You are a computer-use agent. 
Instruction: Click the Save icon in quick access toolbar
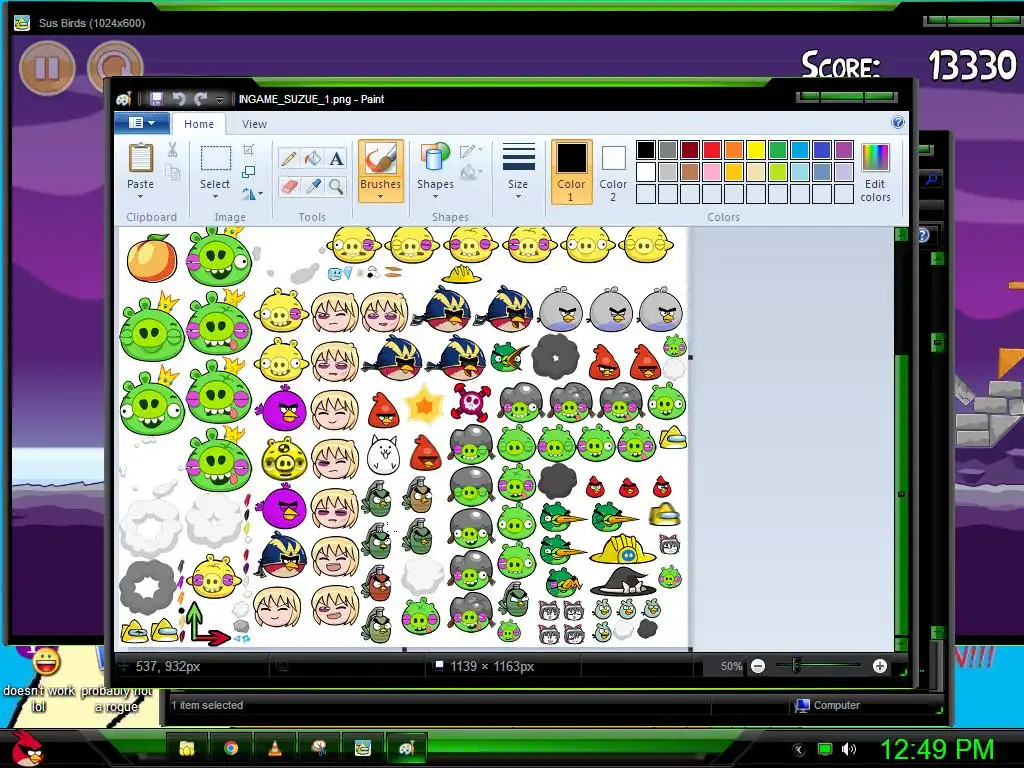156,99
